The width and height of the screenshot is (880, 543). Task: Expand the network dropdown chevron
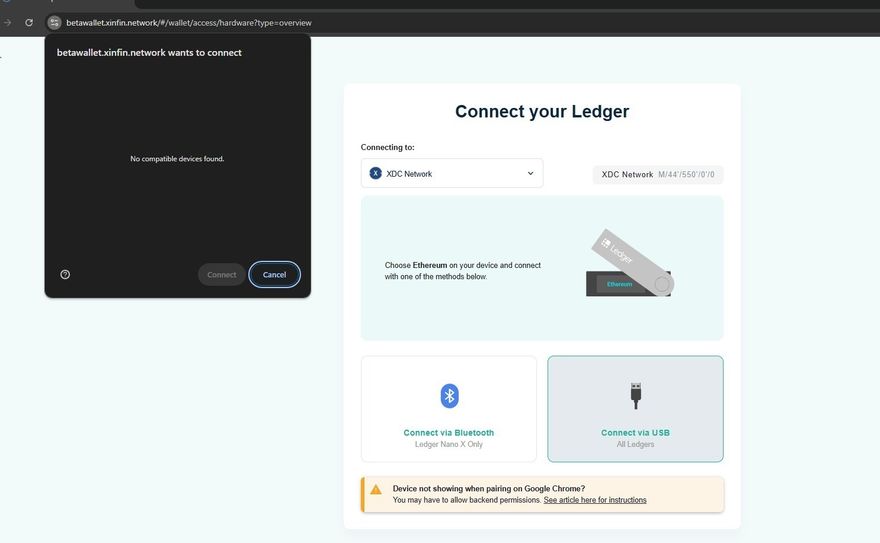pos(530,173)
